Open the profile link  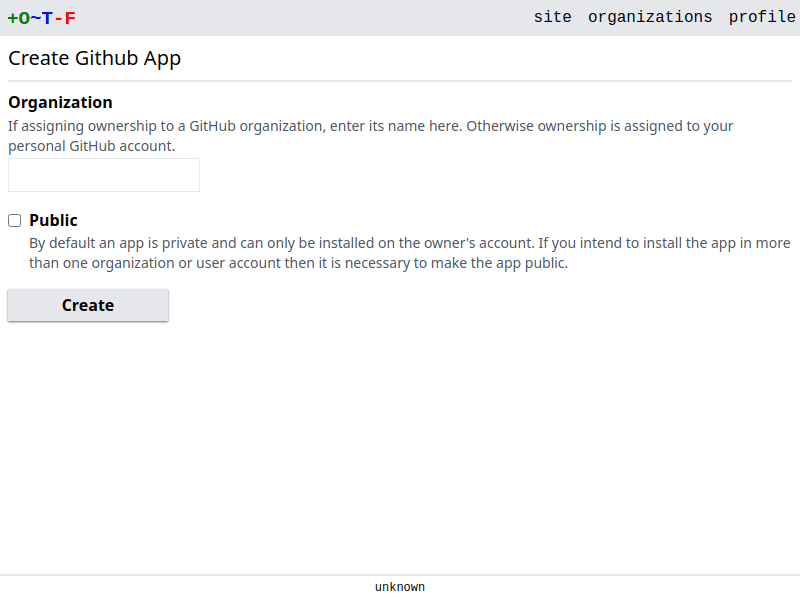tap(762, 17)
